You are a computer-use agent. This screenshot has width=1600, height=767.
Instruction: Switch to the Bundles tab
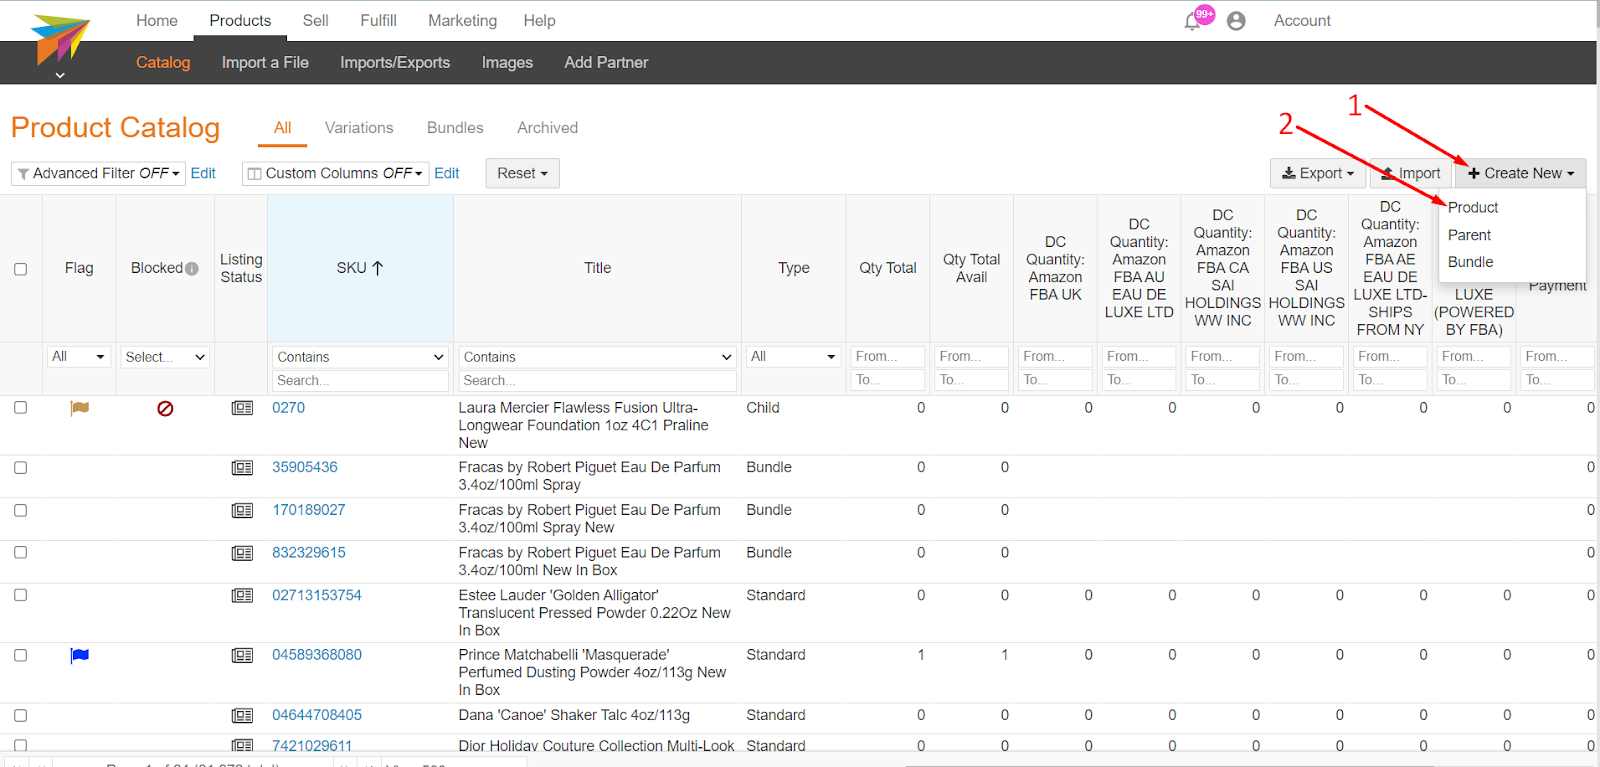[455, 128]
